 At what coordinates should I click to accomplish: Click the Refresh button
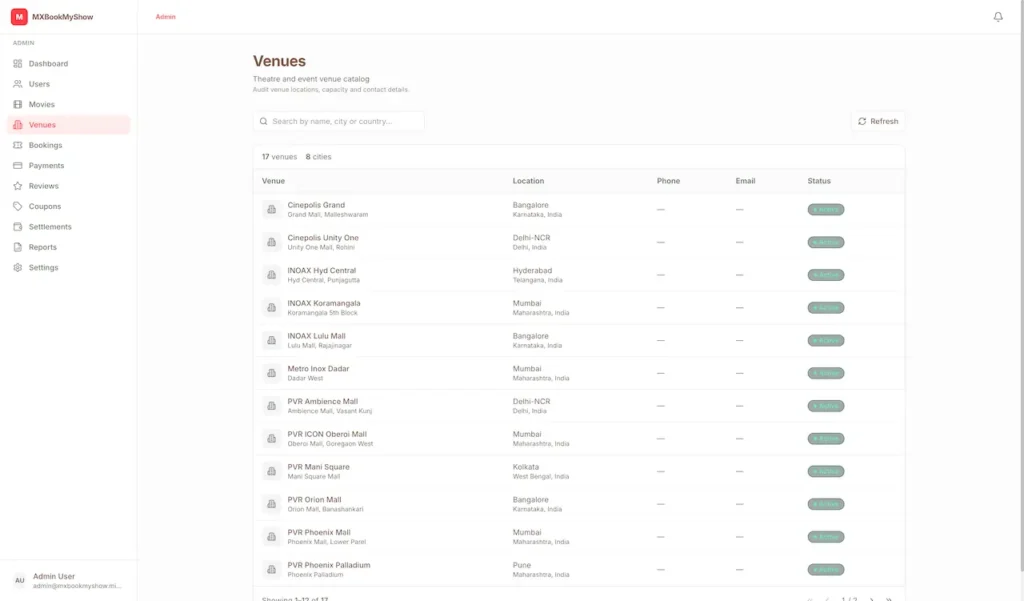pos(878,122)
